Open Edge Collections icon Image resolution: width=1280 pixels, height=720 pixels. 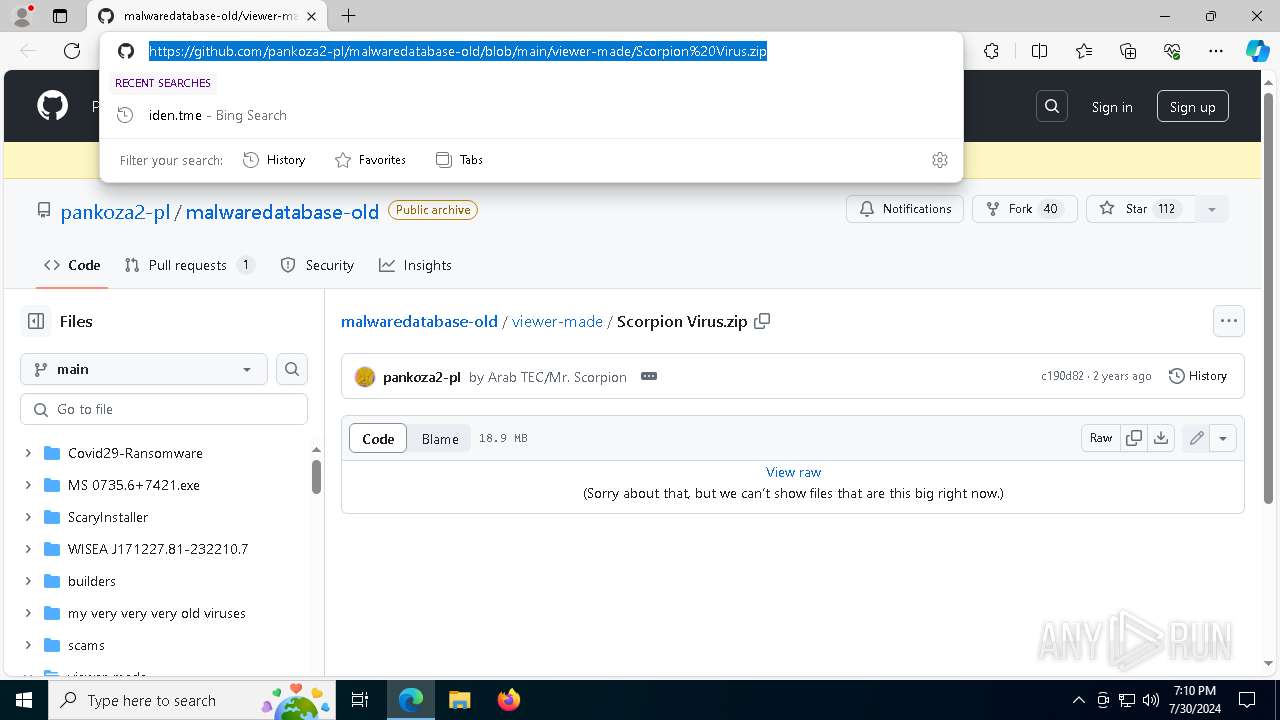1128,51
